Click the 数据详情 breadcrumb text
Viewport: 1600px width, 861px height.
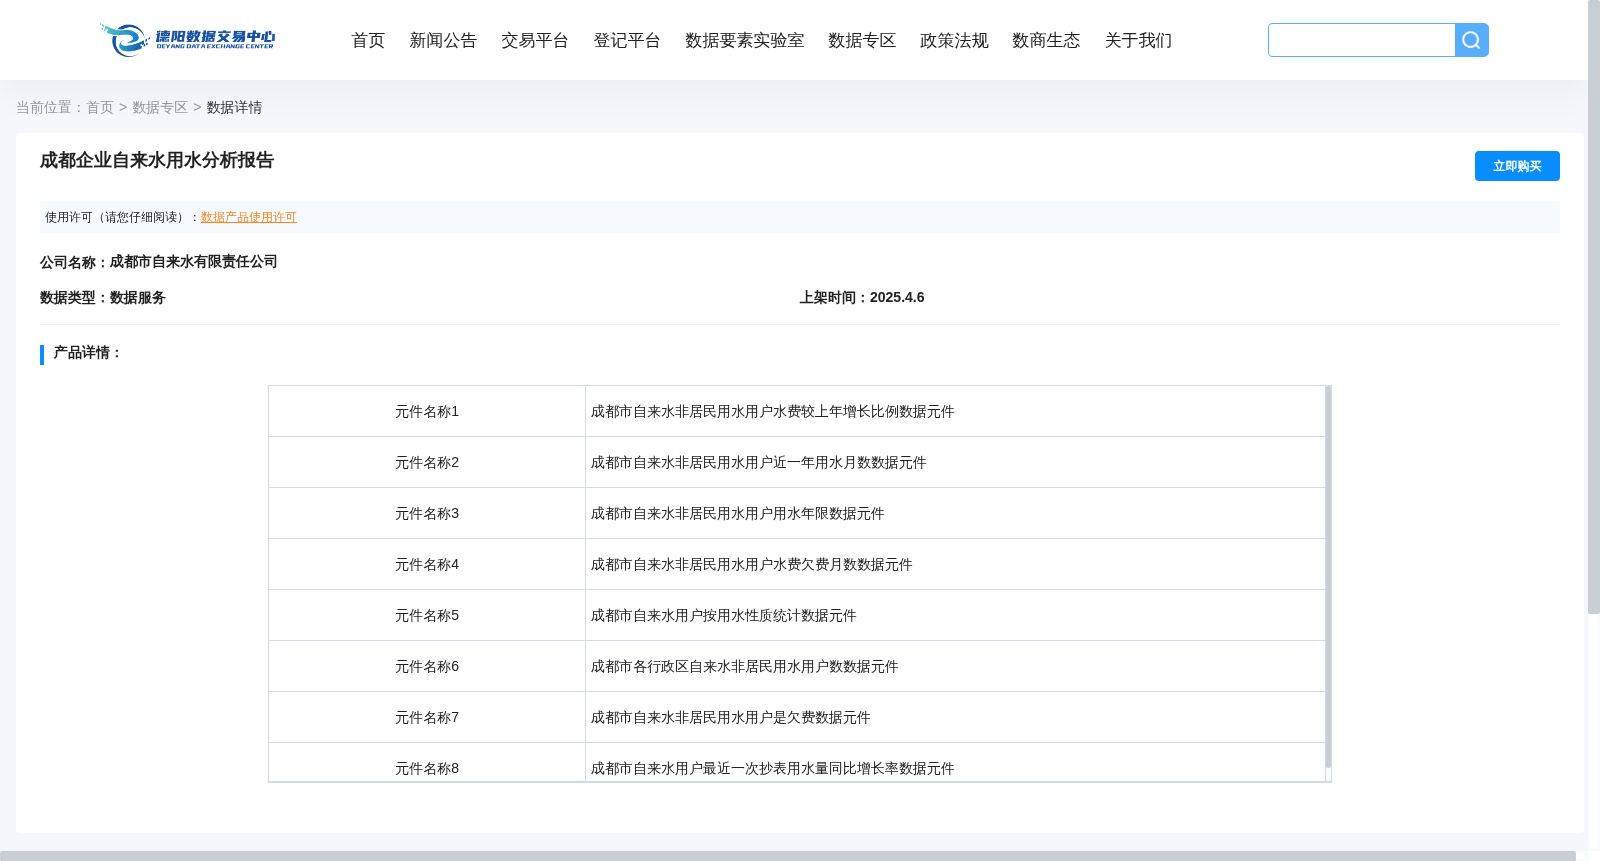pyautogui.click(x=234, y=107)
